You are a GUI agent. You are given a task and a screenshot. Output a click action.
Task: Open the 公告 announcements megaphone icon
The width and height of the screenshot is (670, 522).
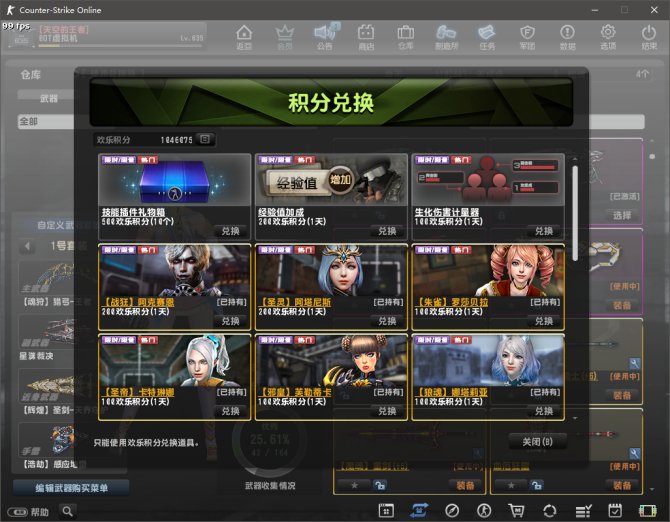325,37
